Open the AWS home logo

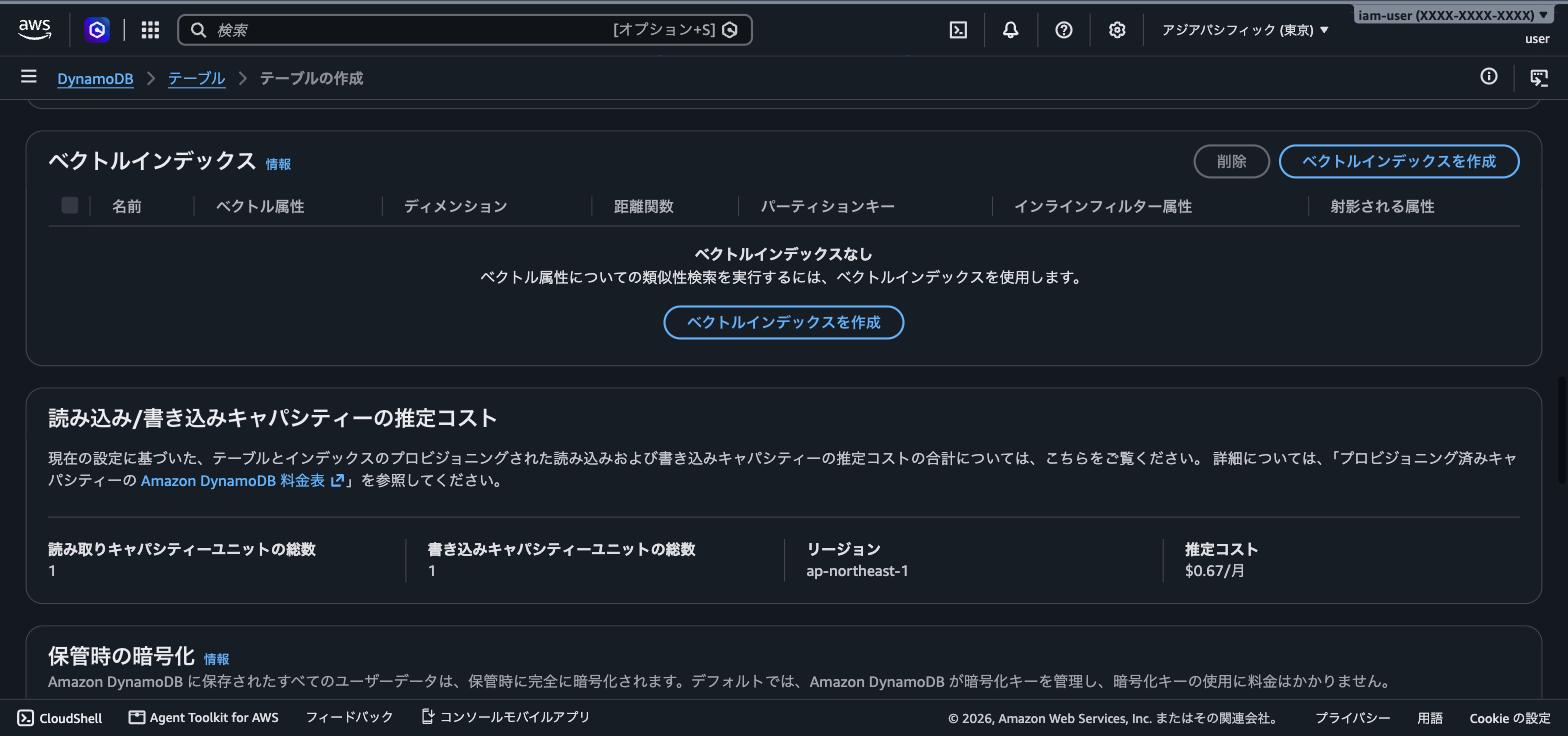click(x=34, y=30)
